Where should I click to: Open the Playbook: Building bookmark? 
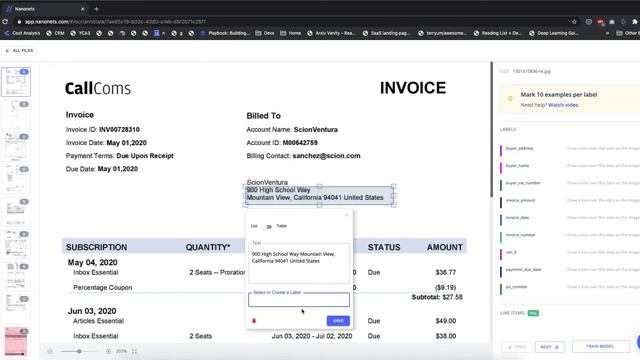(x=225, y=33)
